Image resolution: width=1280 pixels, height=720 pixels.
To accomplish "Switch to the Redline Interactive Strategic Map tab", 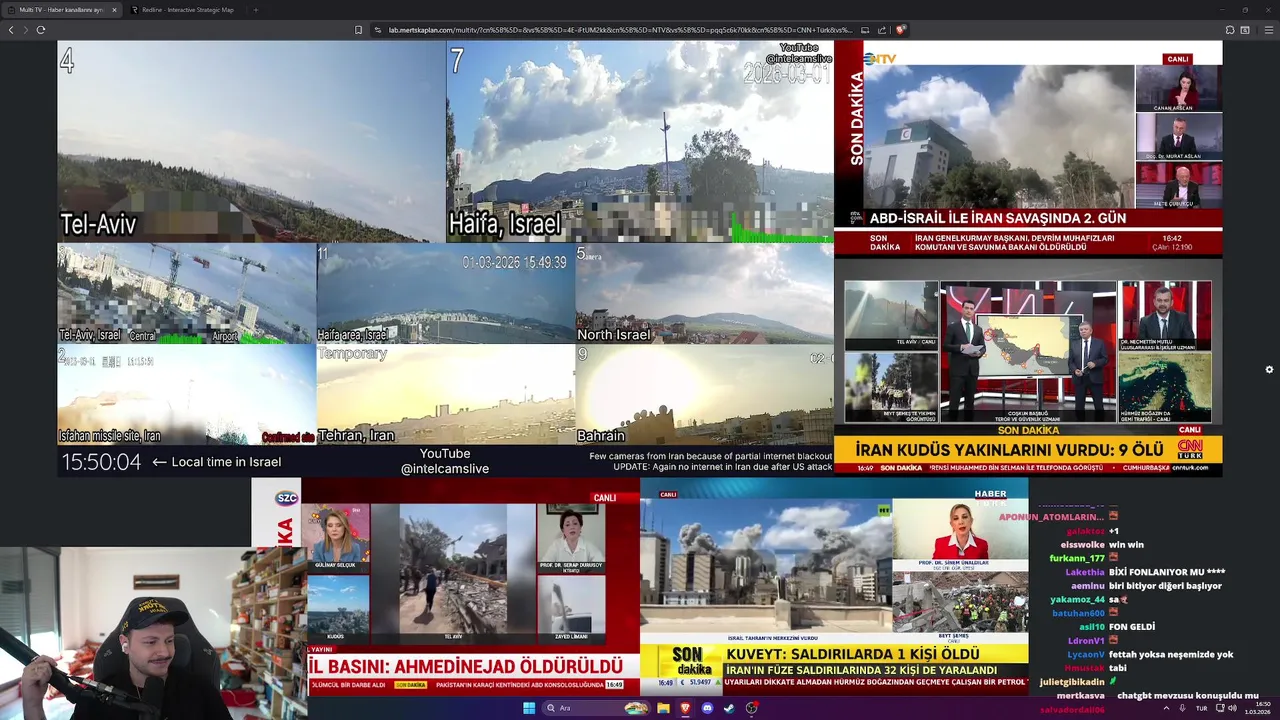I will pos(186,10).
